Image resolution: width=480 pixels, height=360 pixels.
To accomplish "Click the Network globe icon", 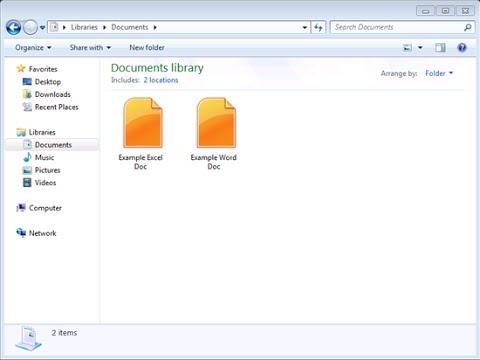I will click(21, 233).
